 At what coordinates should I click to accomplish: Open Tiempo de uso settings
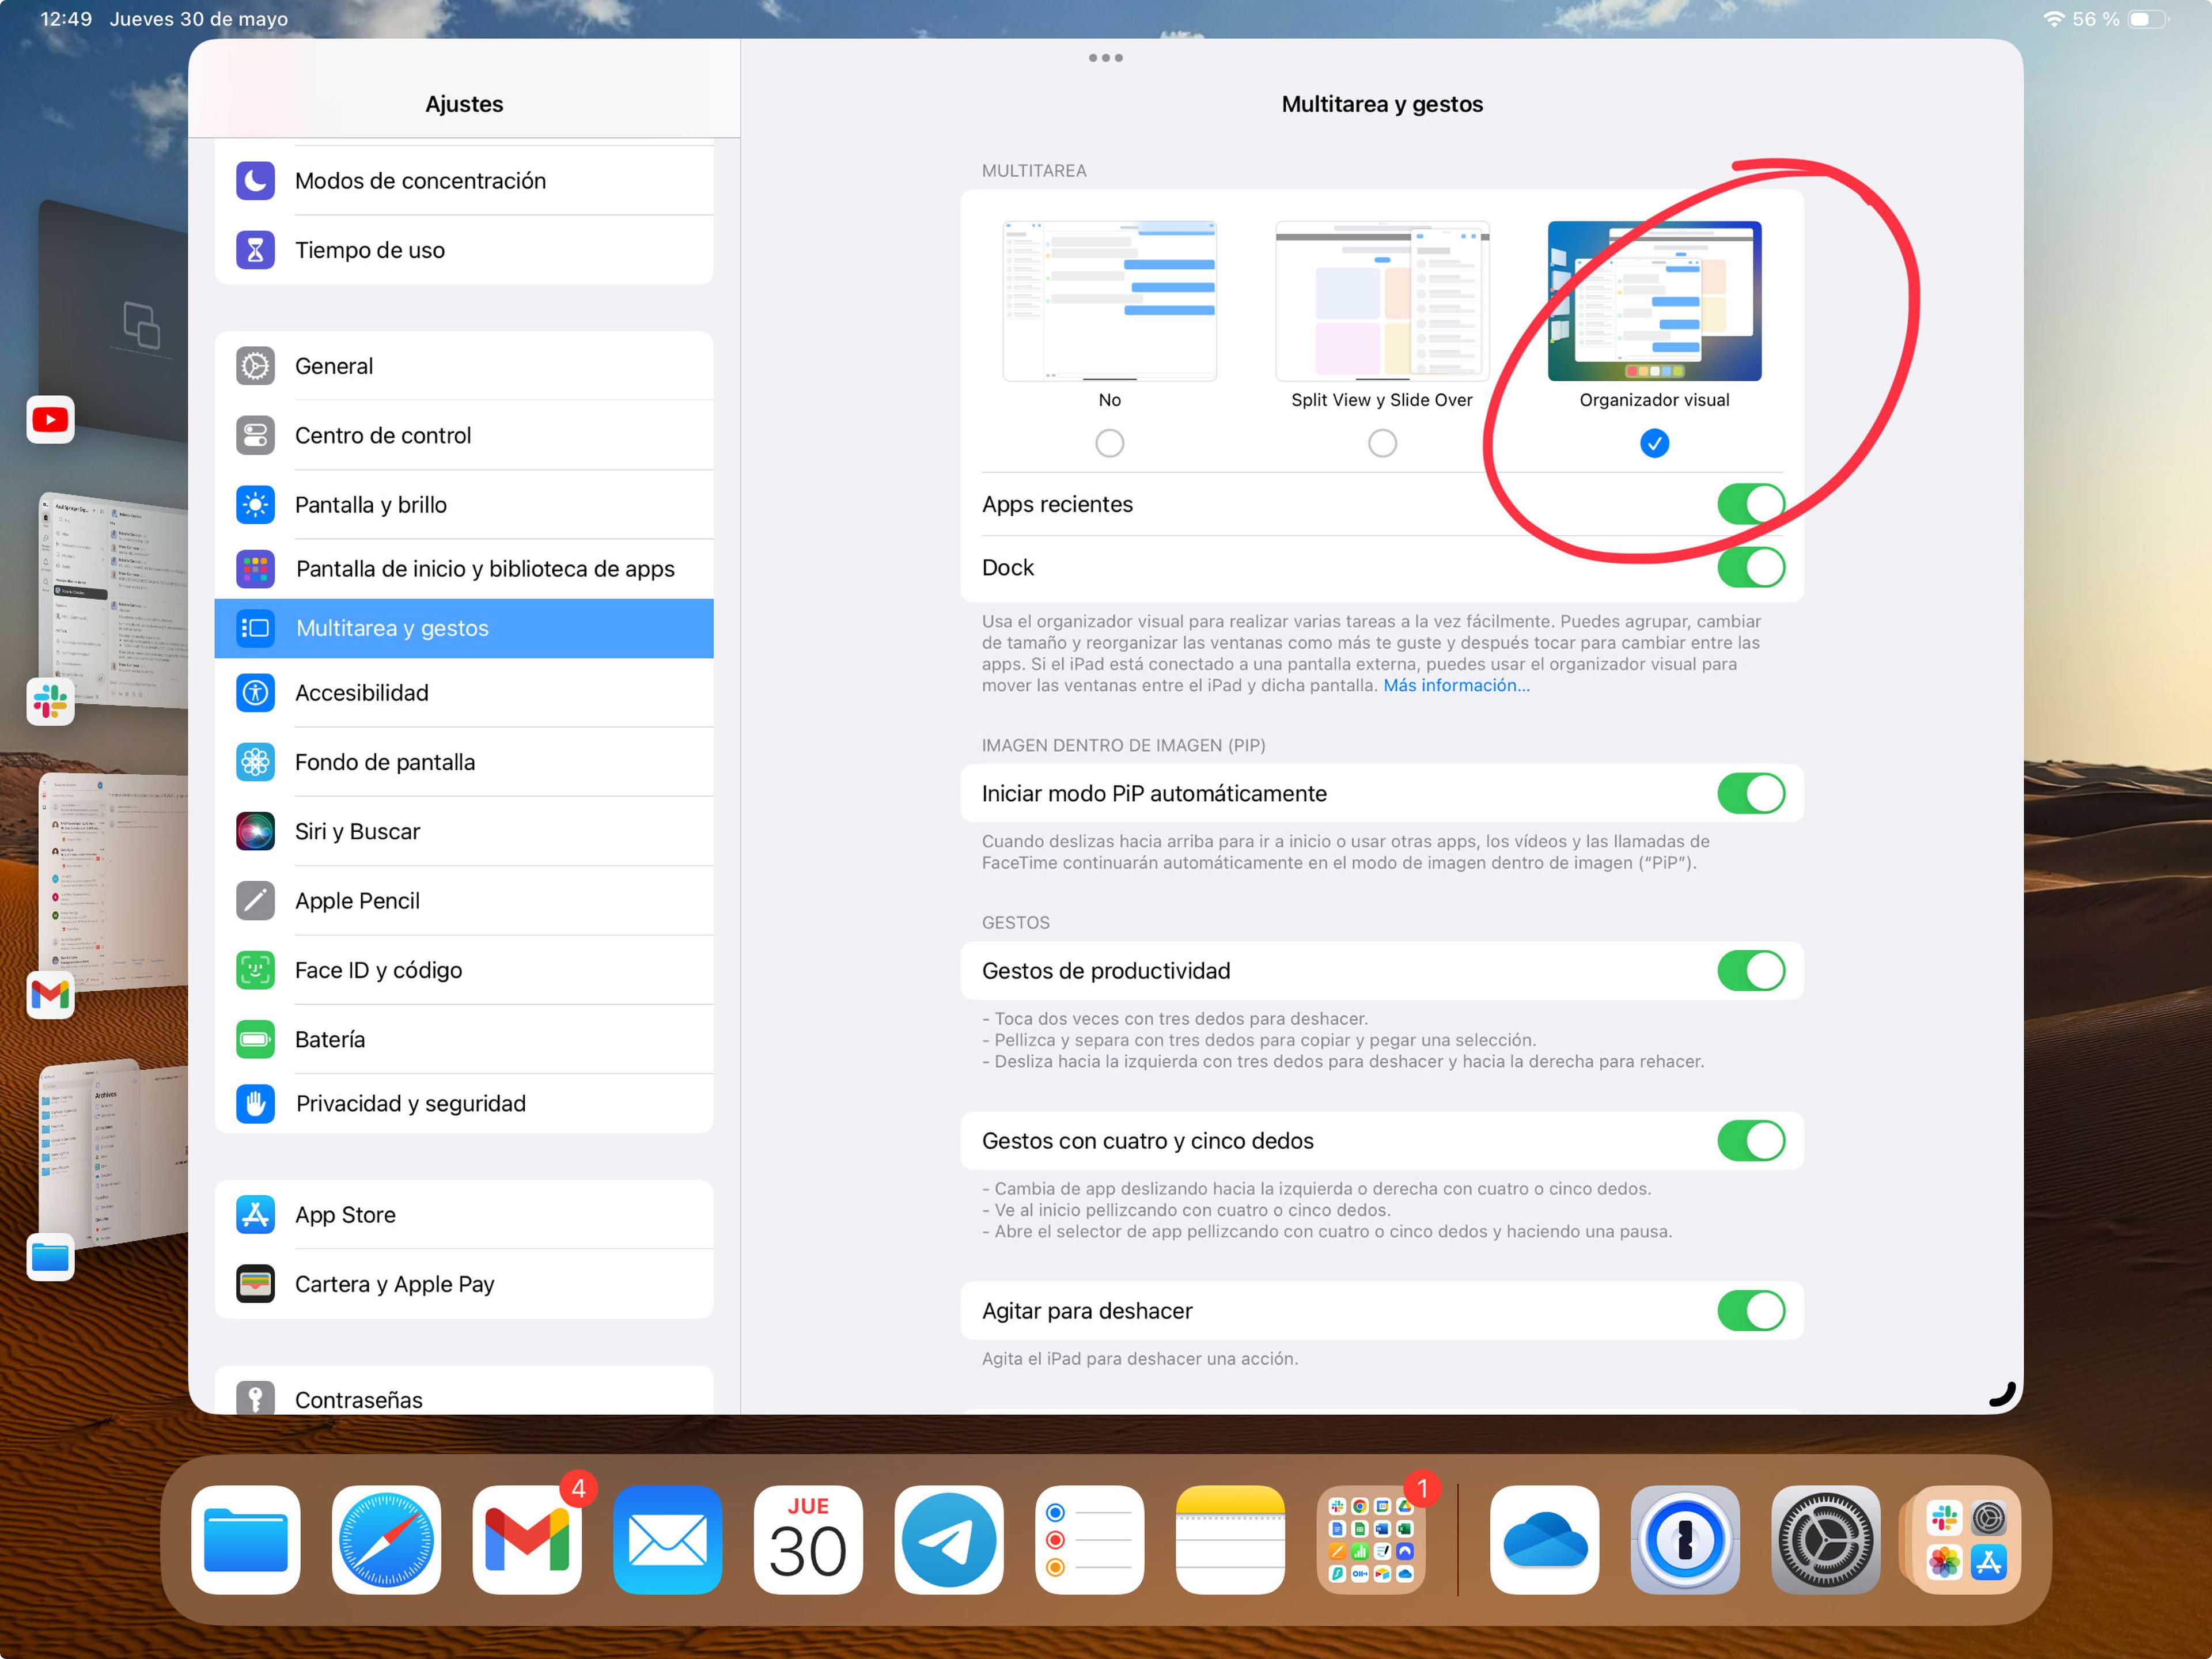(464, 250)
